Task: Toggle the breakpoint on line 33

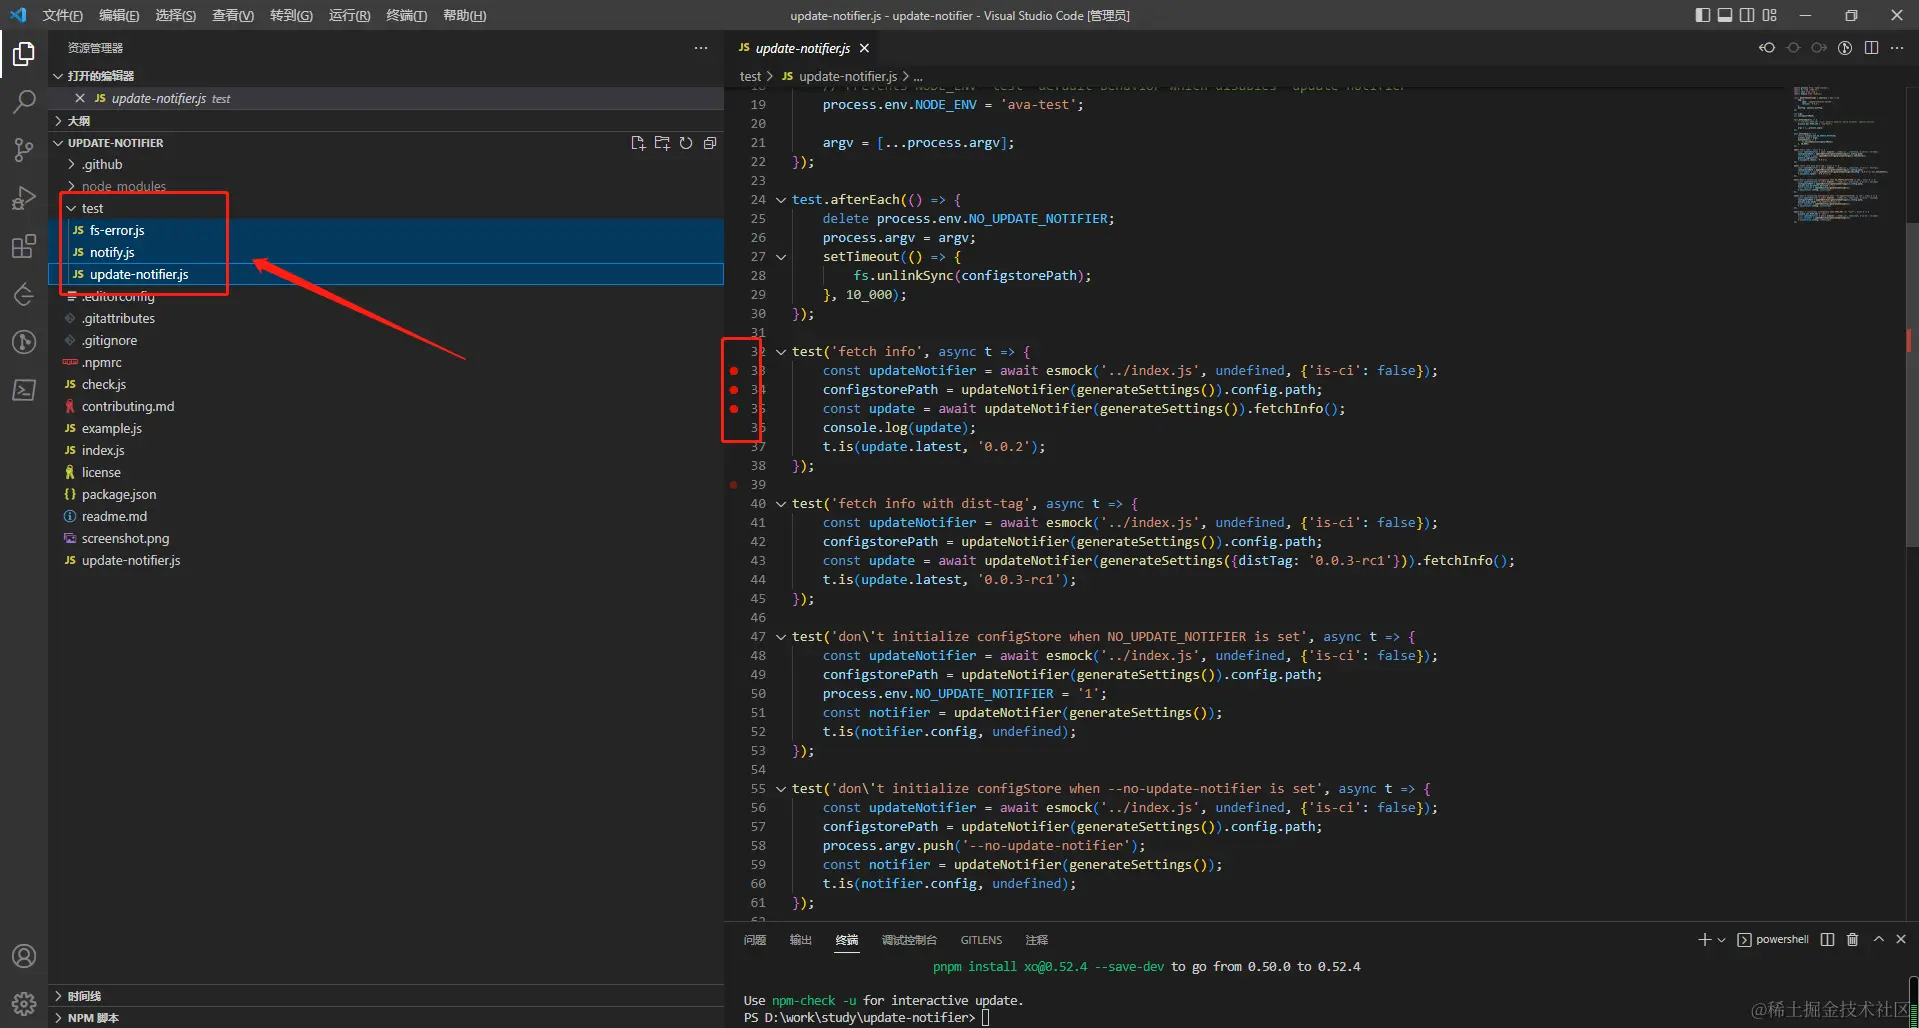Action: (734, 371)
